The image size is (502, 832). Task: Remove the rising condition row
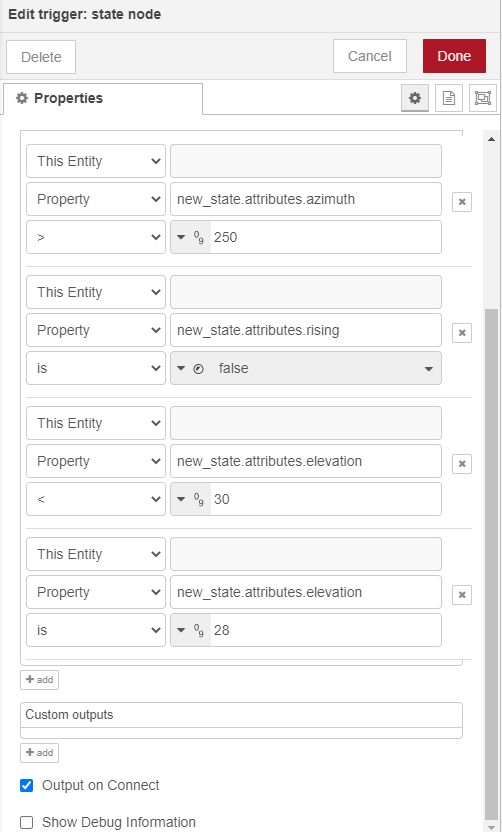(462, 333)
